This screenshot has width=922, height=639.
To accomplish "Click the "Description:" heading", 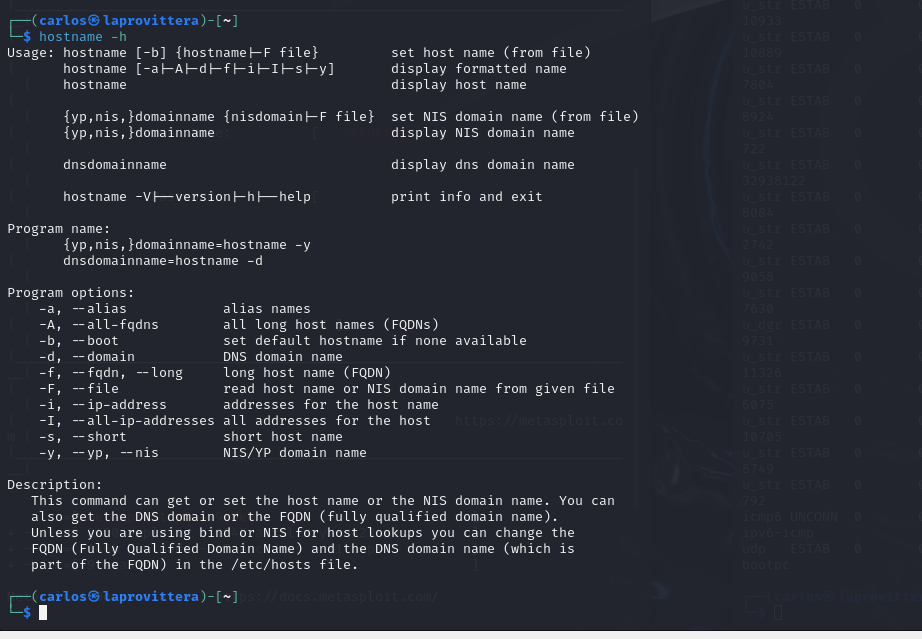I will (x=55, y=484).
